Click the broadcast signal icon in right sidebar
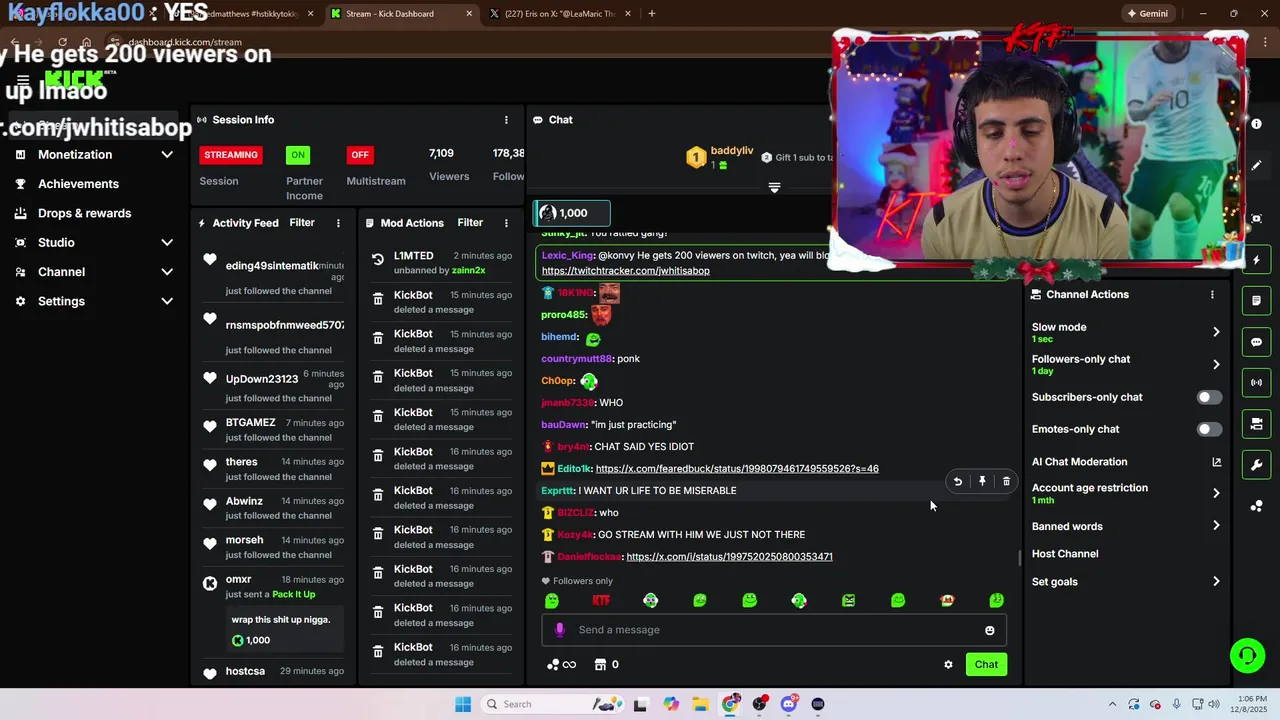This screenshot has height=720, width=1280. 1256,383
